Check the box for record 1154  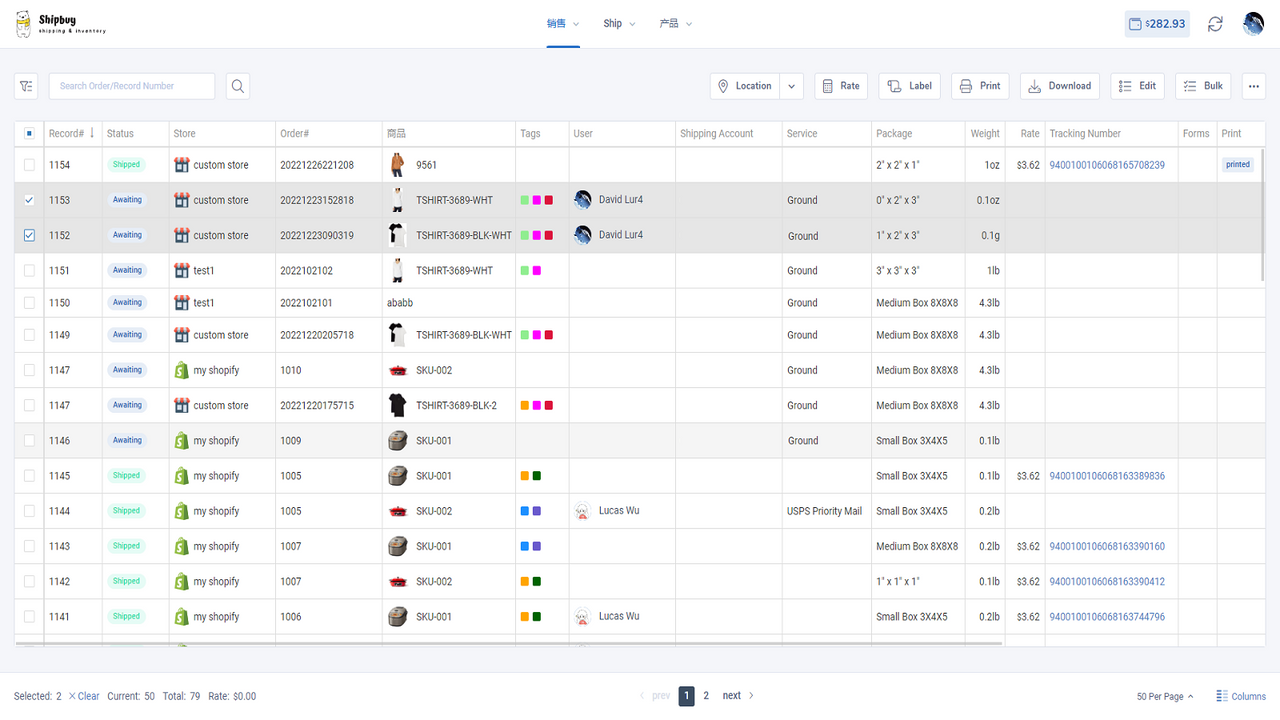(x=29, y=165)
